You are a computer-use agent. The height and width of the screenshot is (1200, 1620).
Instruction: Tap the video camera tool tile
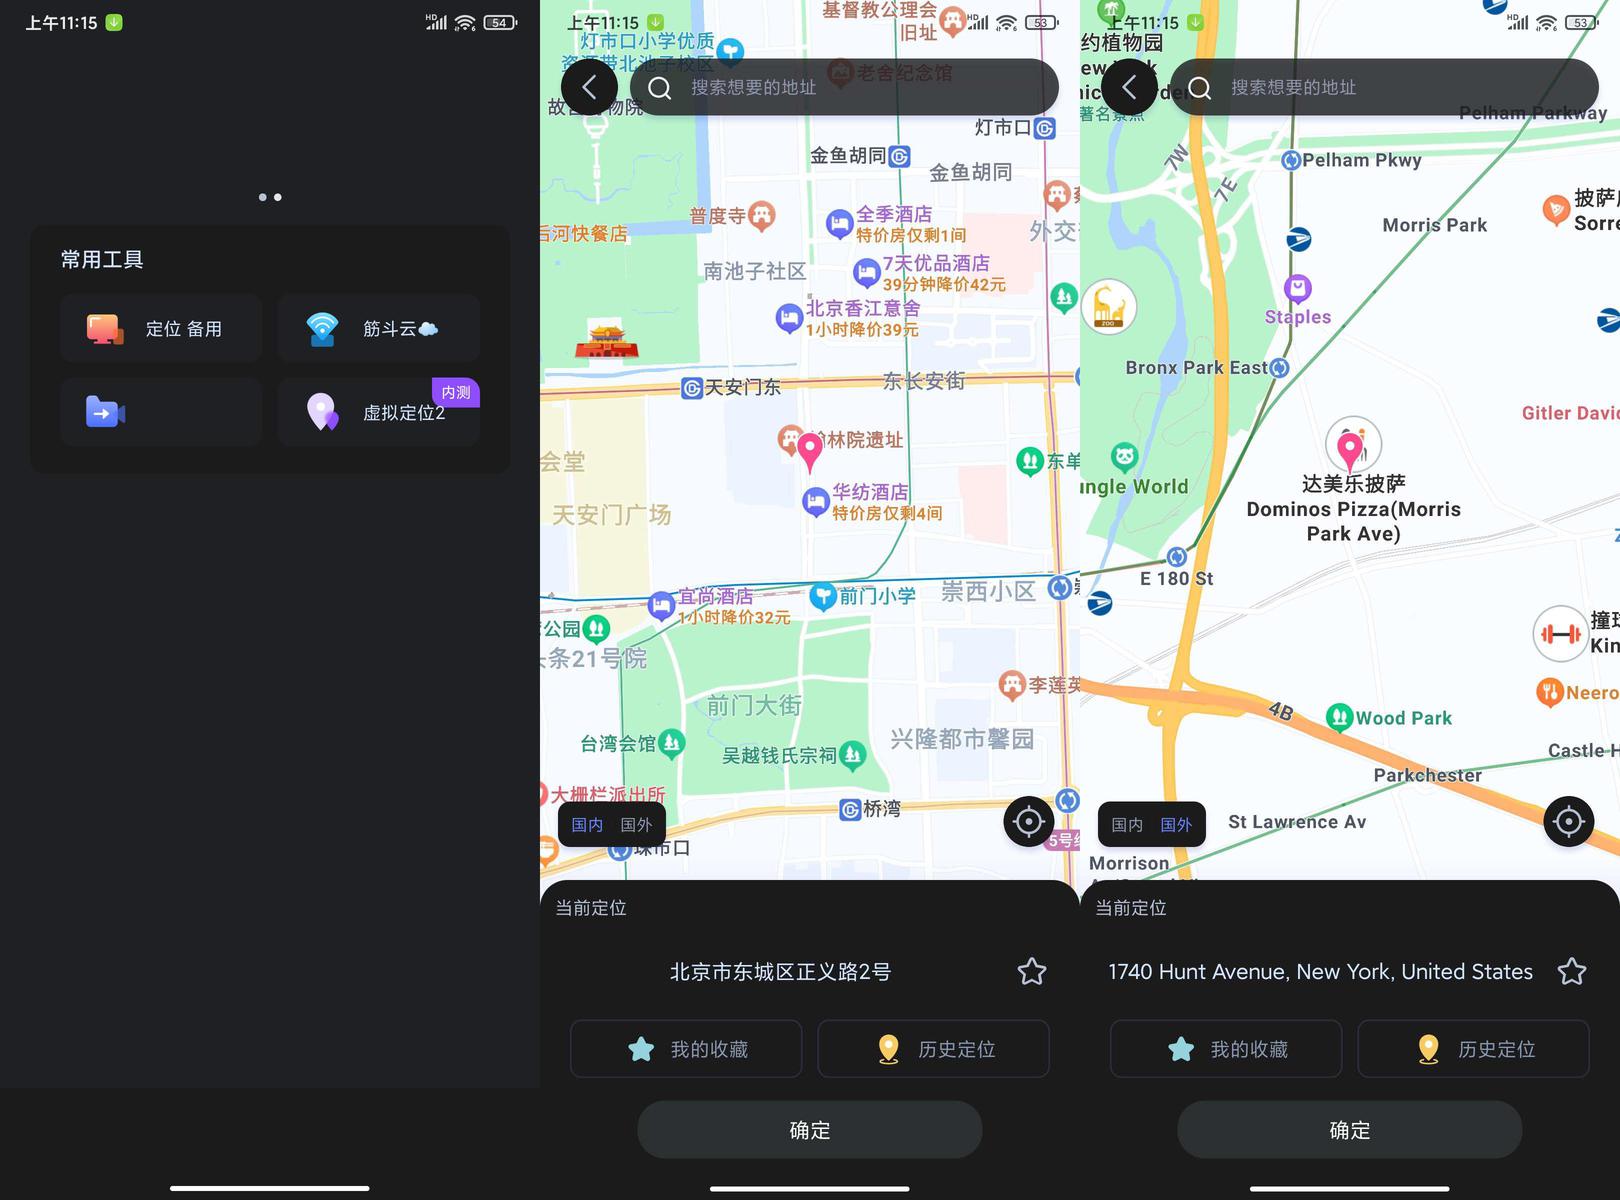(x=161, y=412)
